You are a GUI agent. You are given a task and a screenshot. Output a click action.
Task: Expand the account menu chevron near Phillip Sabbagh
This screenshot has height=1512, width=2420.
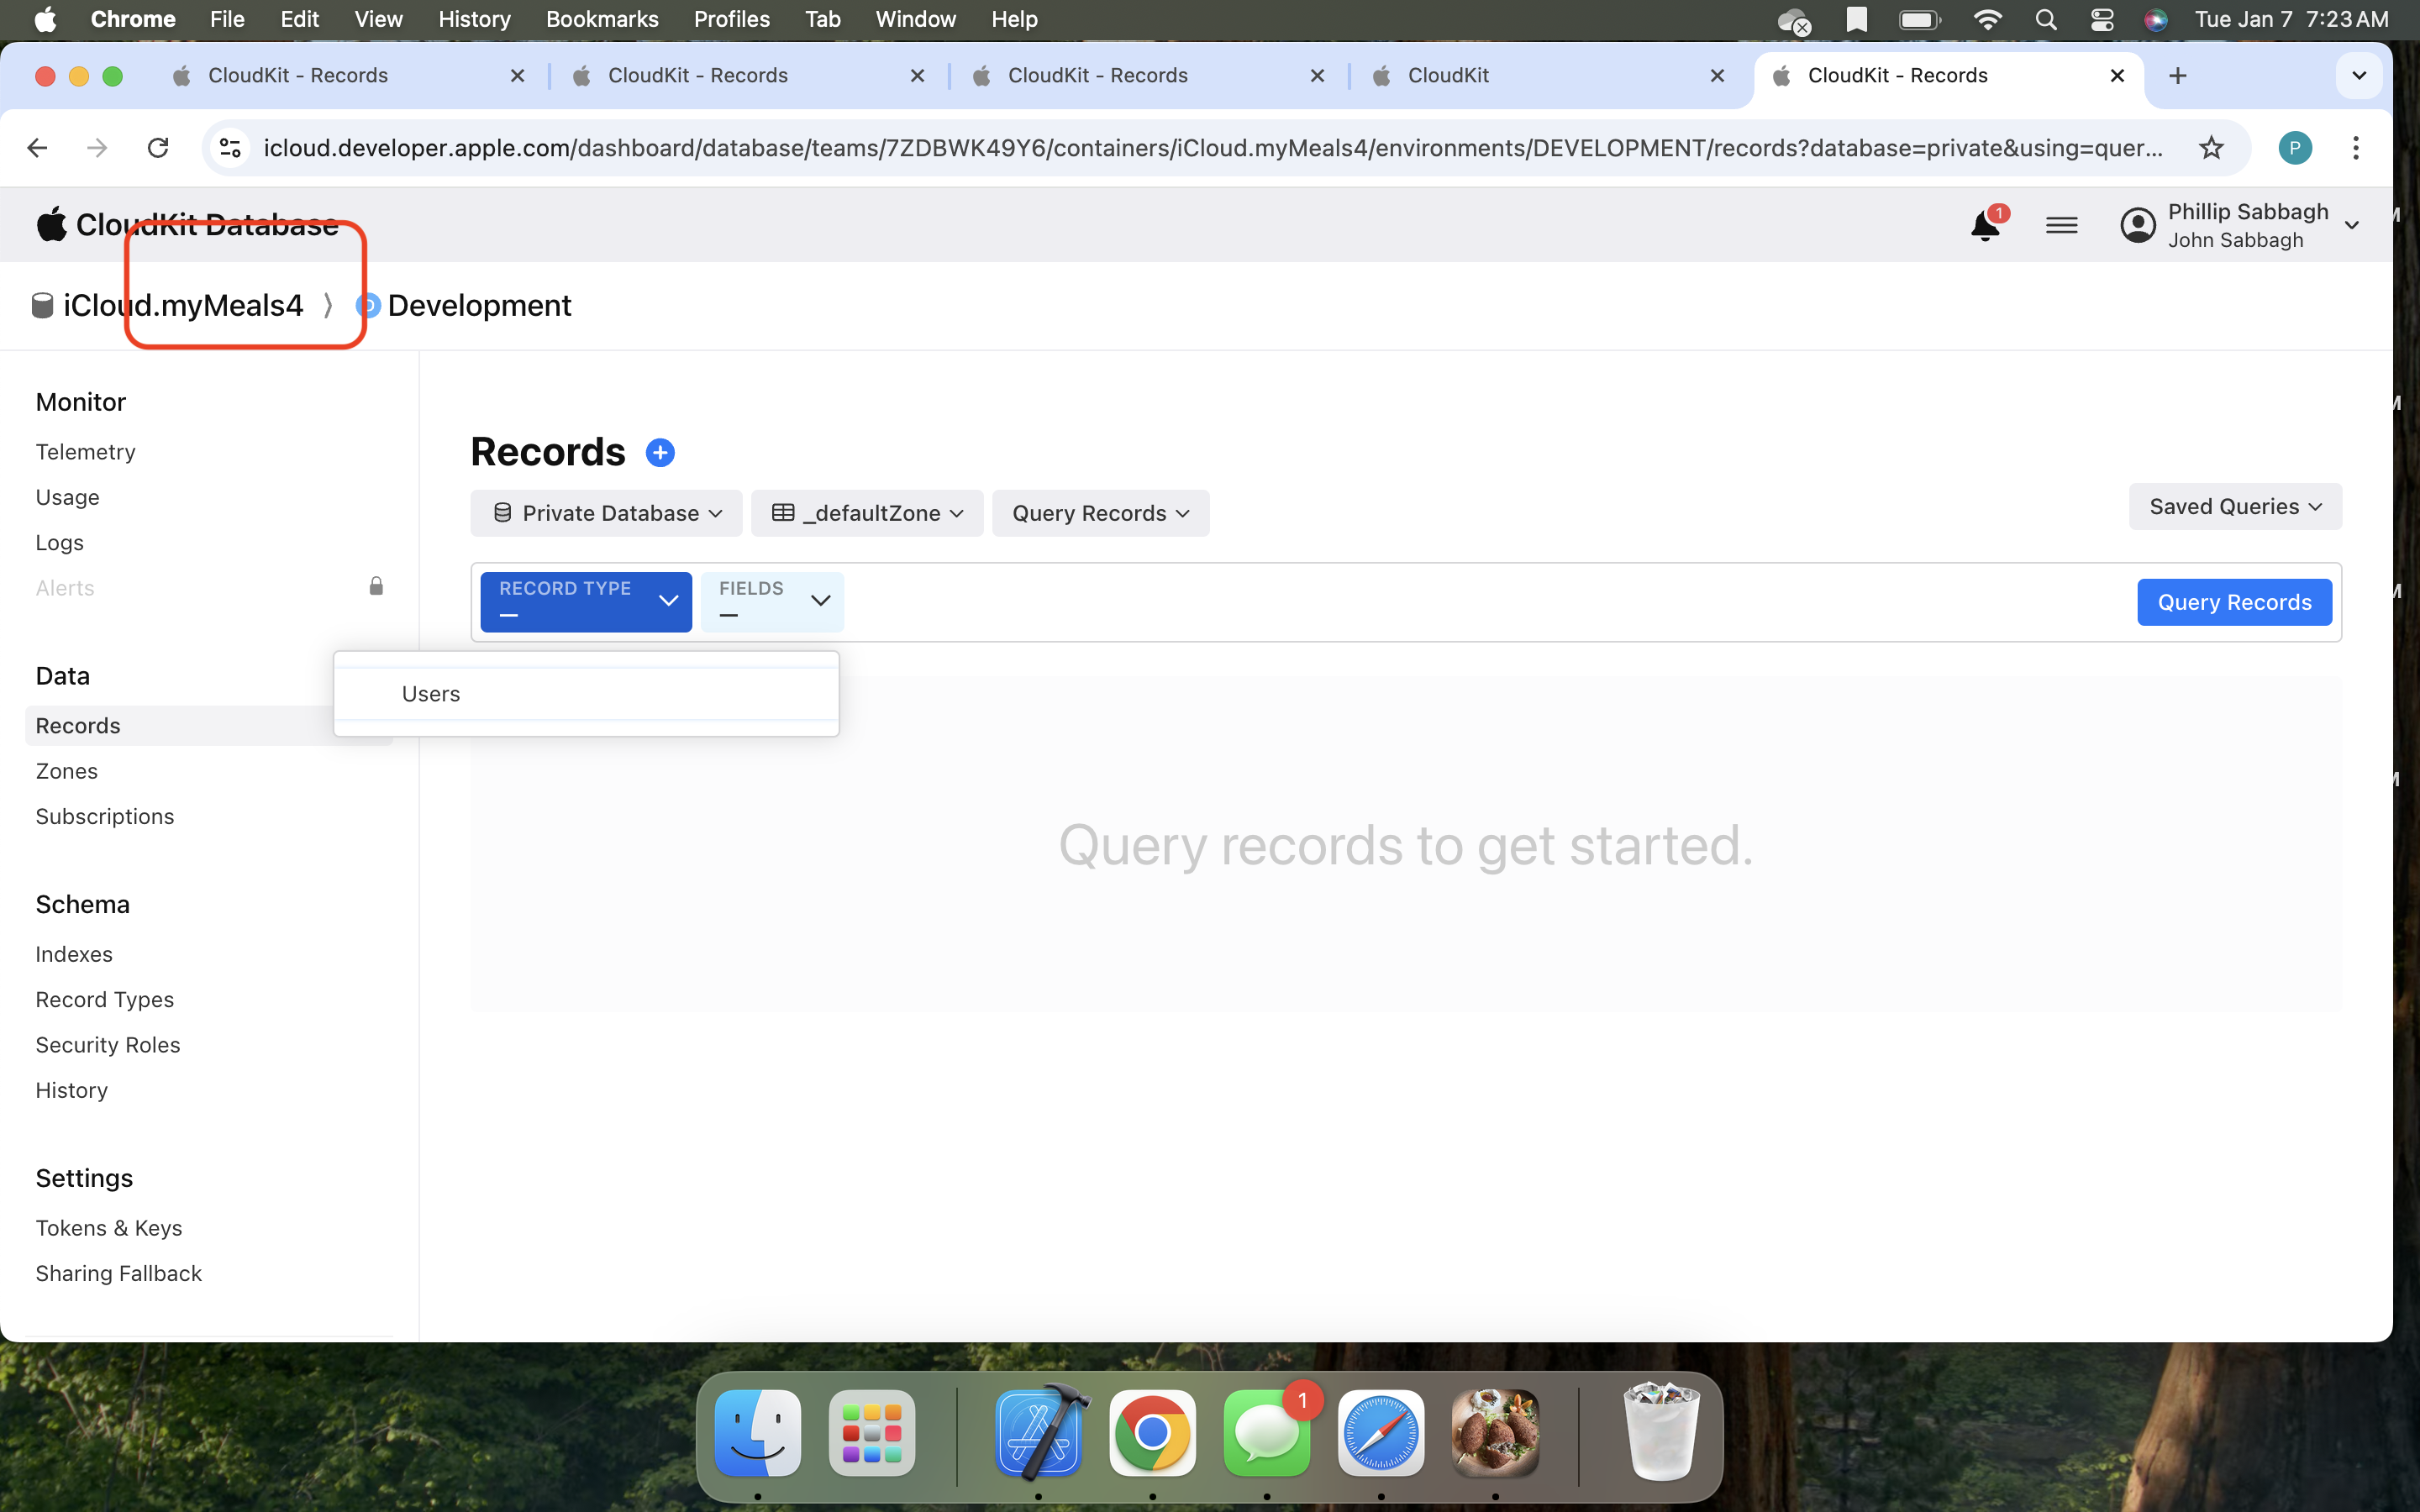coord(2351,225)
